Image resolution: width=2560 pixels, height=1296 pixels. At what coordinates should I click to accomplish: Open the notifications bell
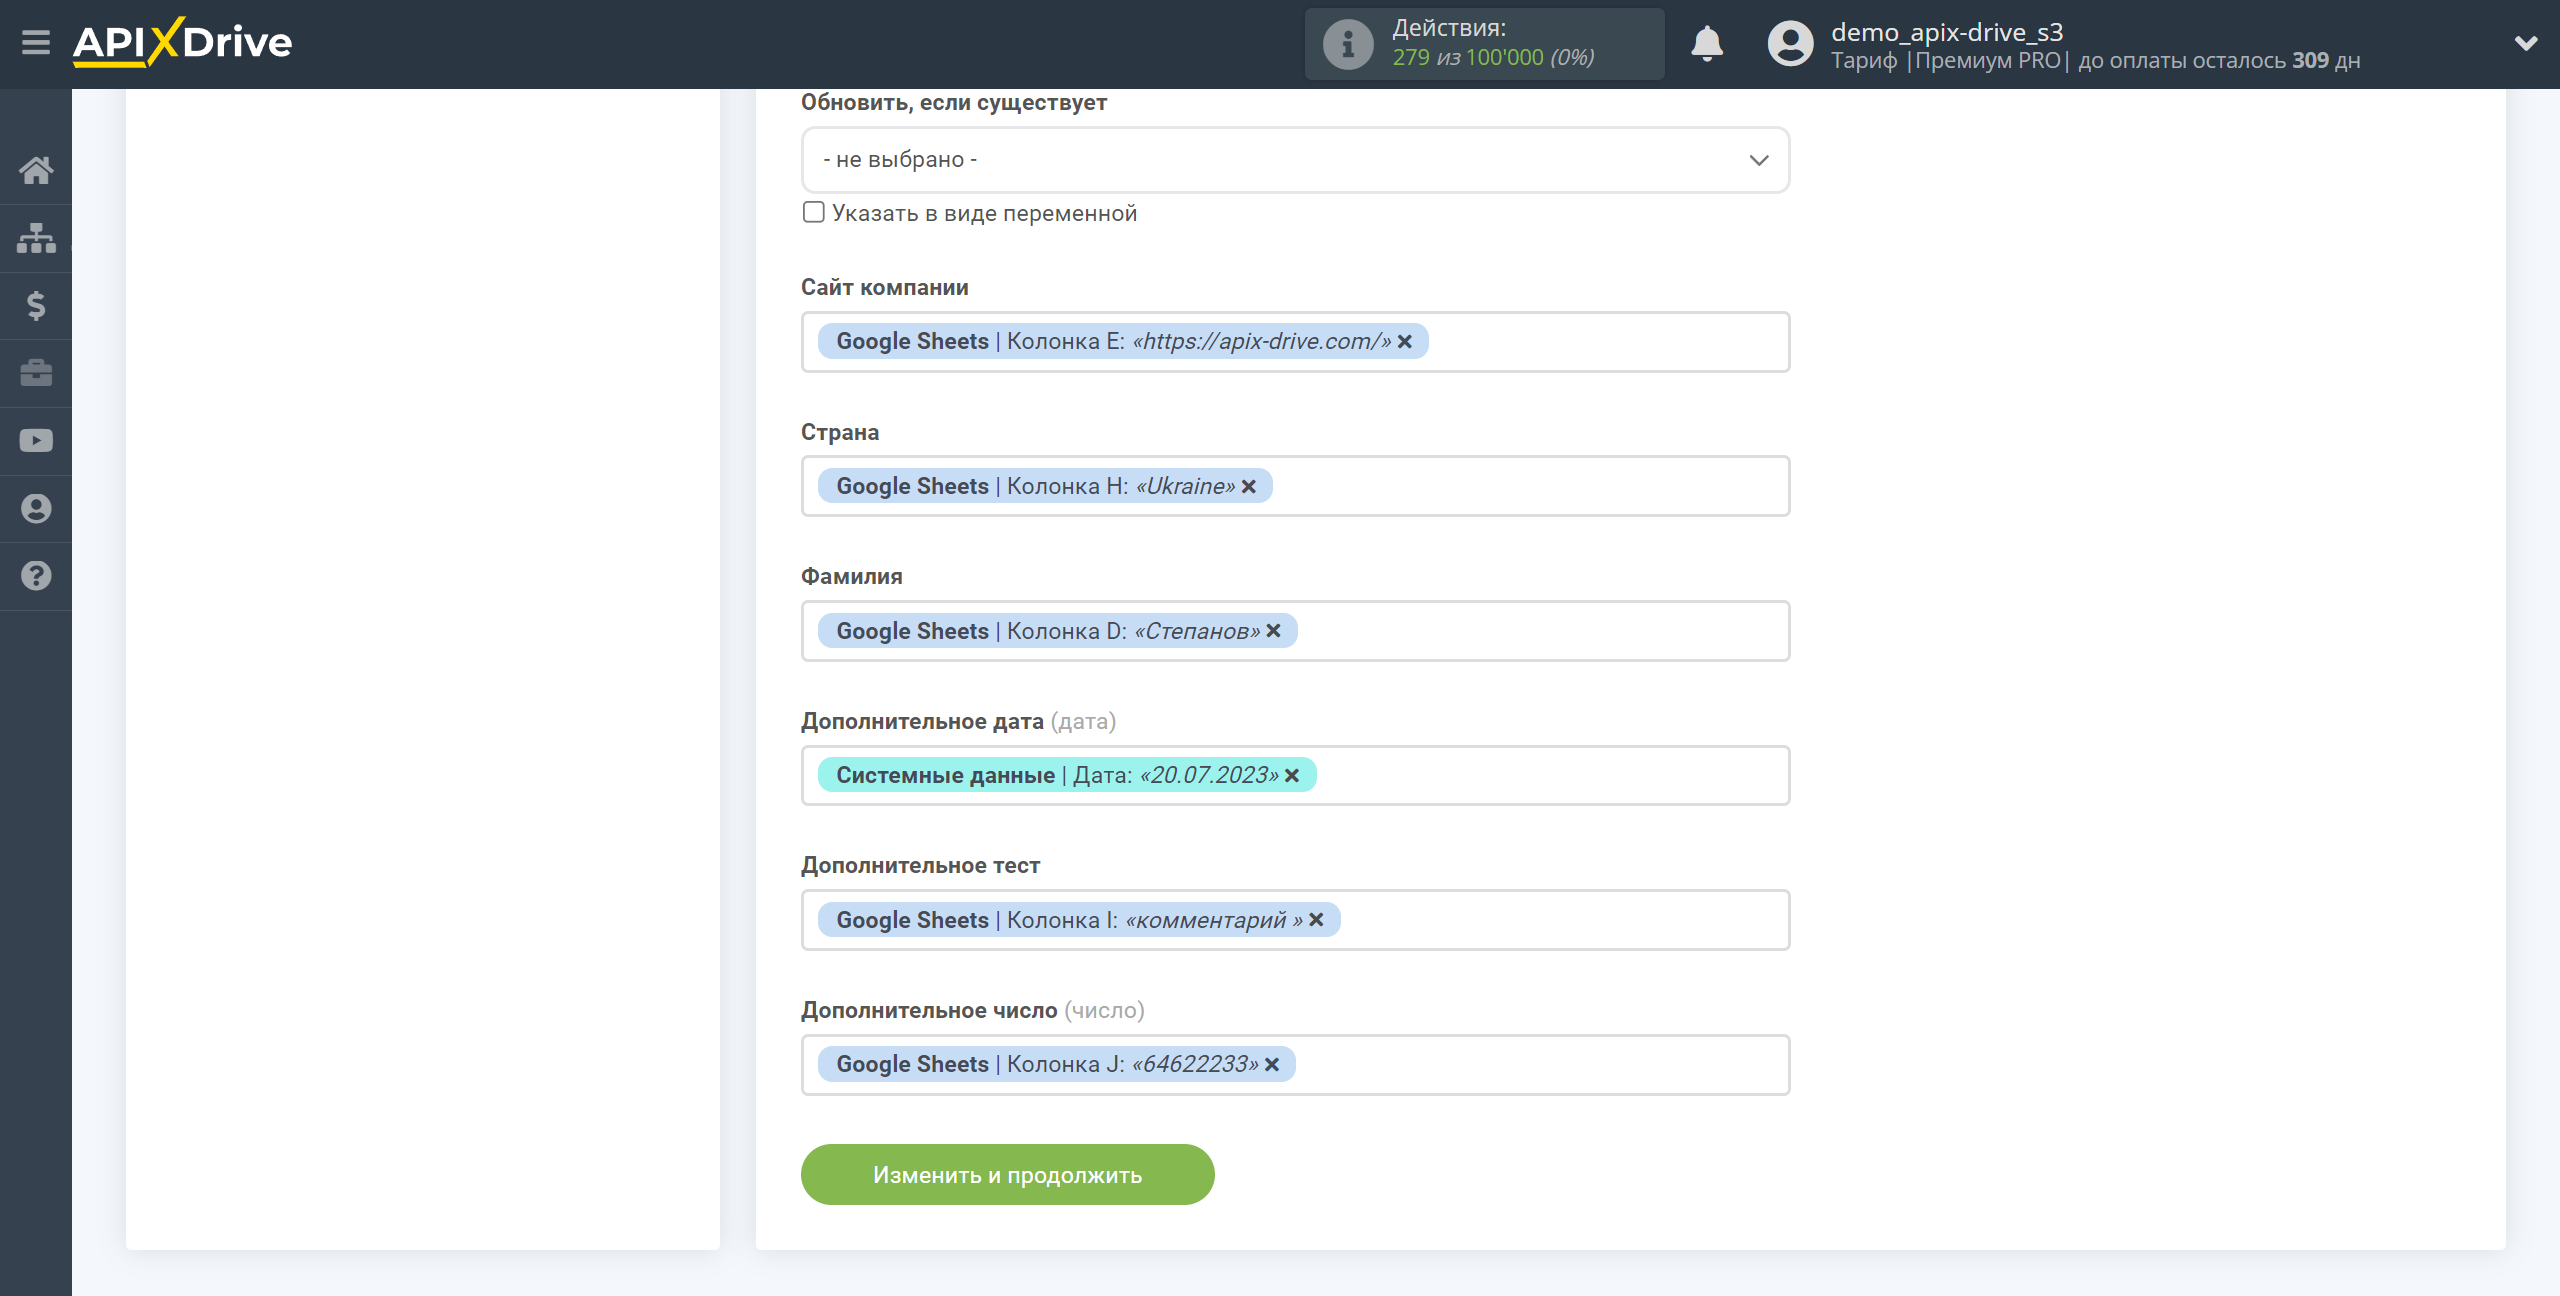[1707, 44]
